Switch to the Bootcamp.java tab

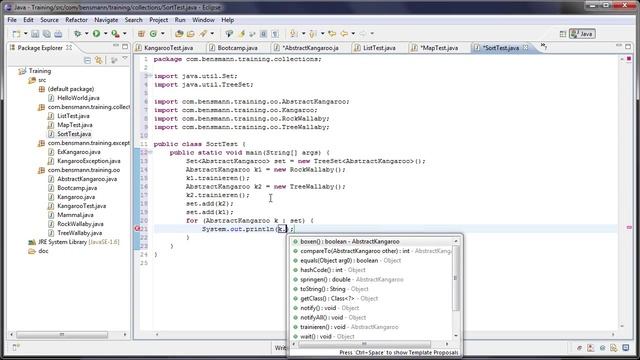click(237, 48)
